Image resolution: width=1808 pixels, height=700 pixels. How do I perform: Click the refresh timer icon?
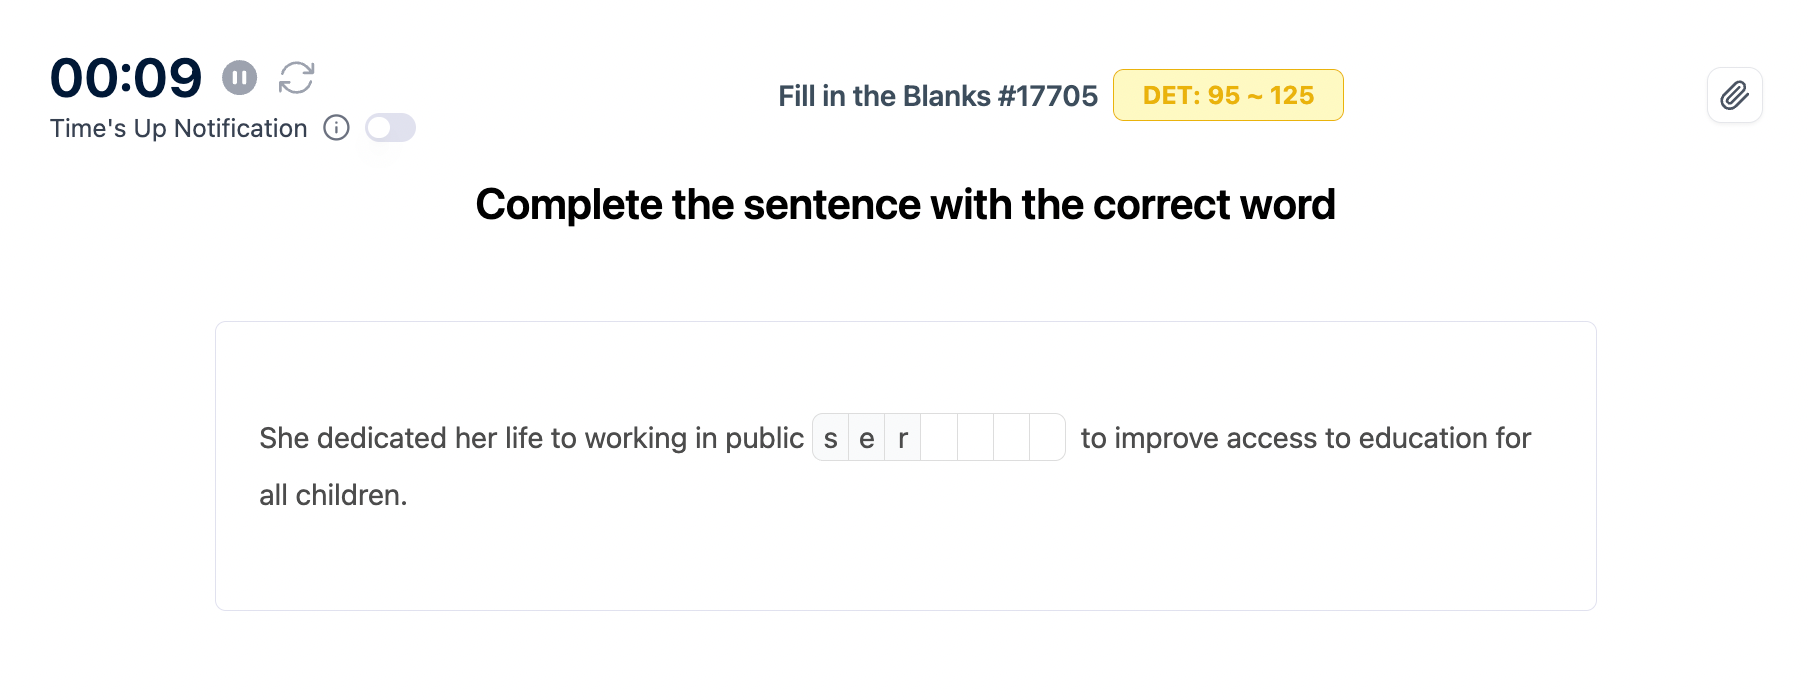[296, 77]
